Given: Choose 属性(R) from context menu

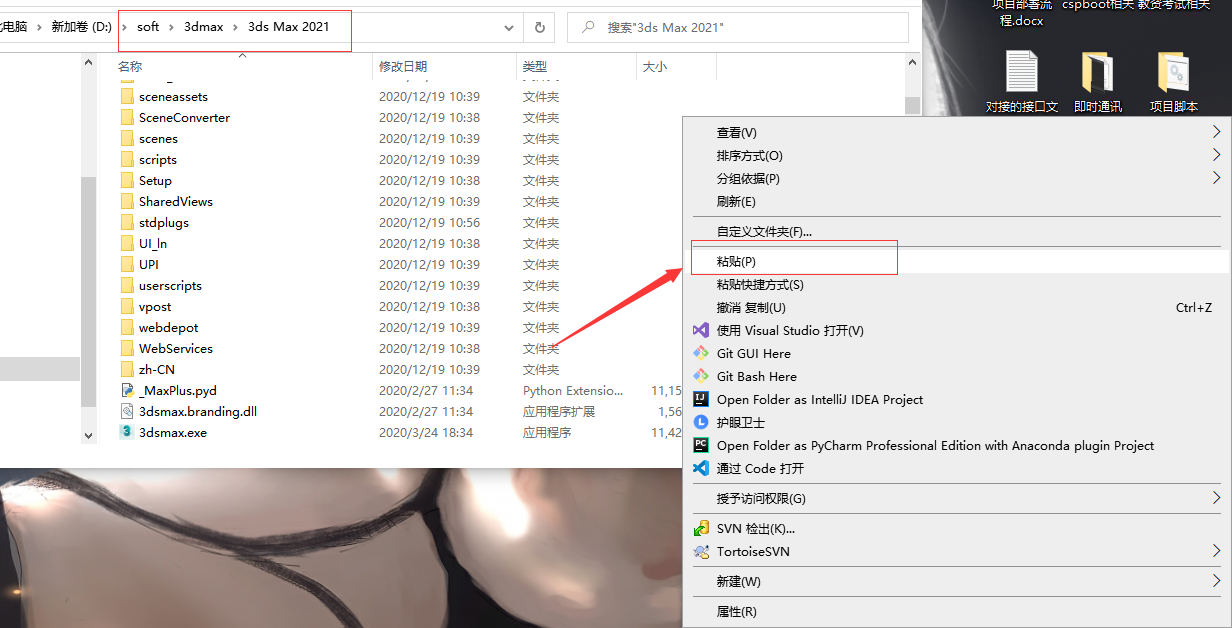Looking at the screenshot, I should 957,611.
